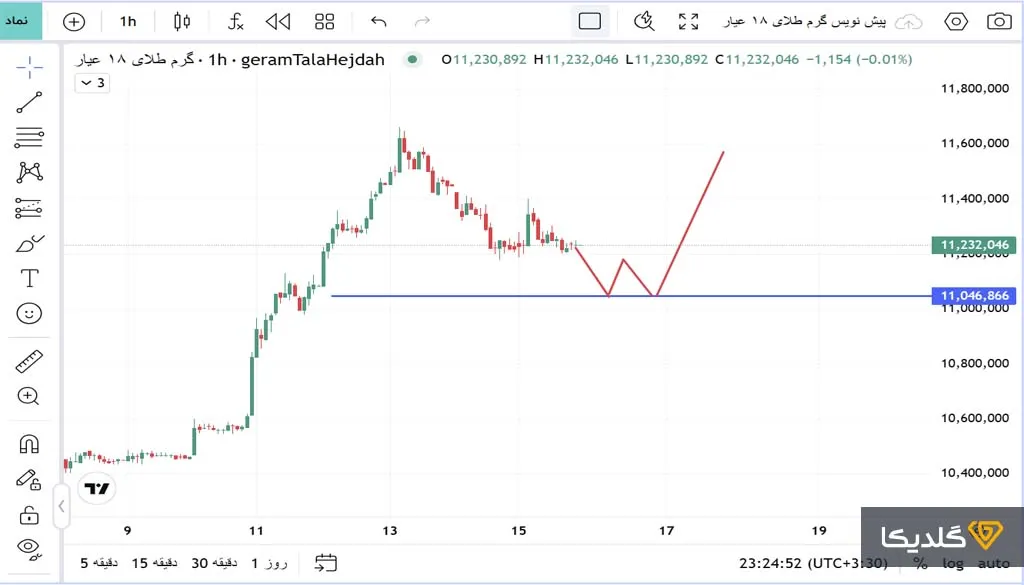1024x585 pixels.
Task: Select the brush drawing tool
Action: [x=30, y=243]
